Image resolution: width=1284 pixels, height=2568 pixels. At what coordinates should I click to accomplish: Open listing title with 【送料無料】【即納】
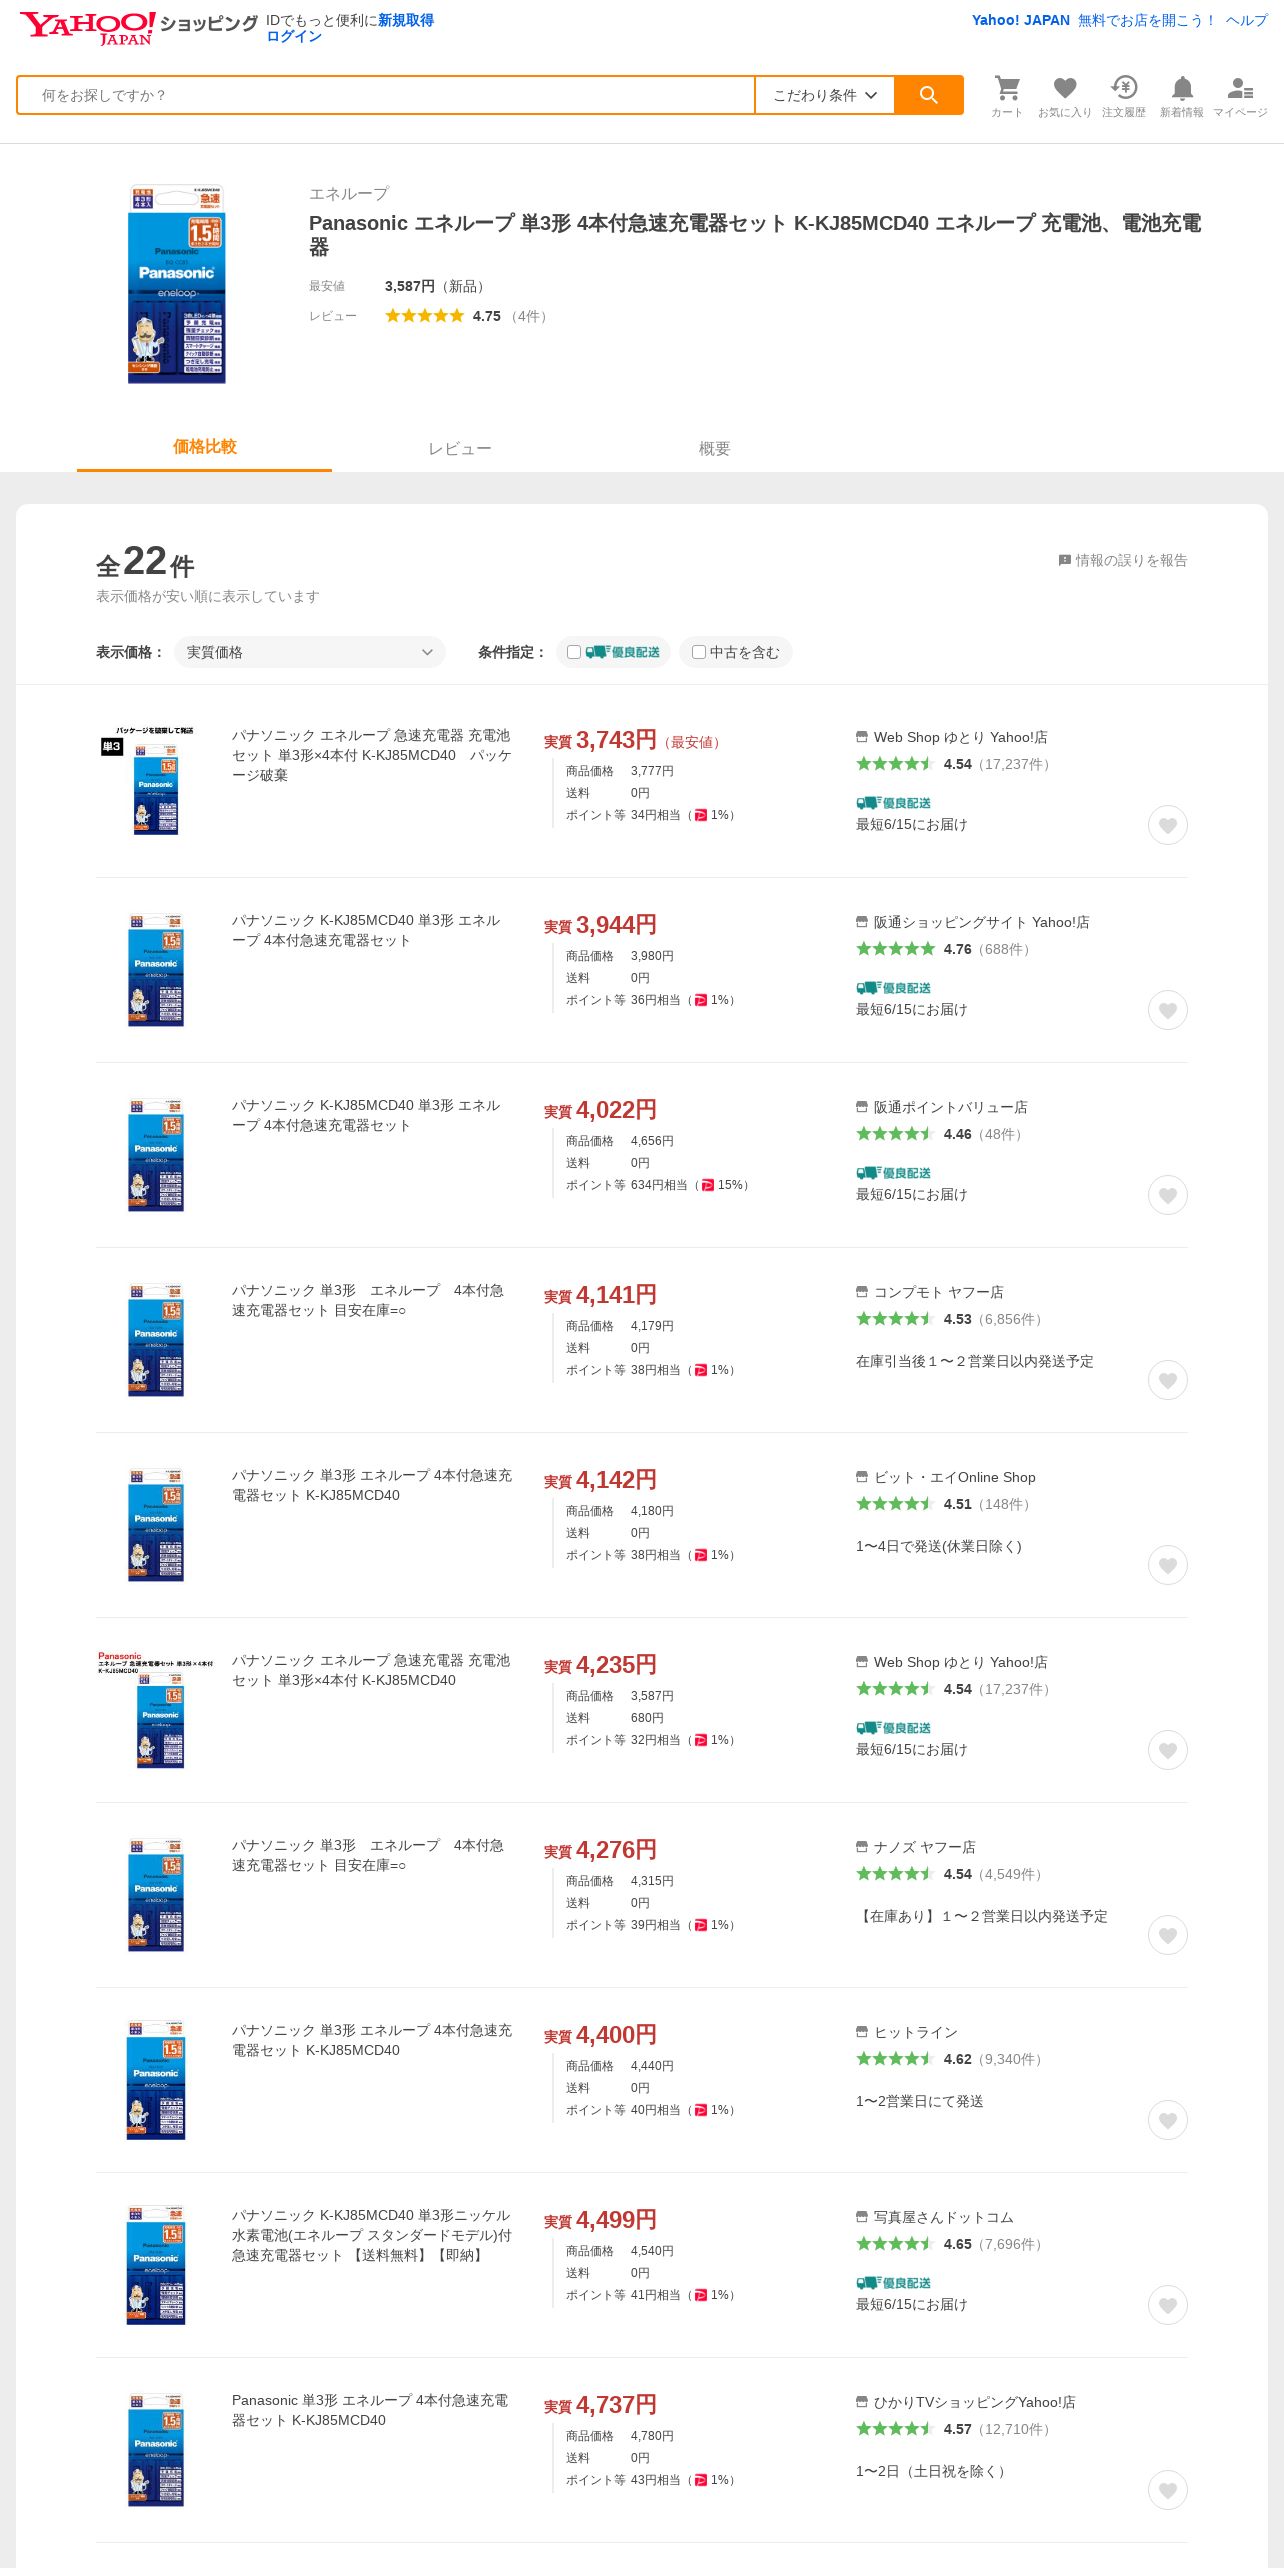click(x=372, y=2235)
